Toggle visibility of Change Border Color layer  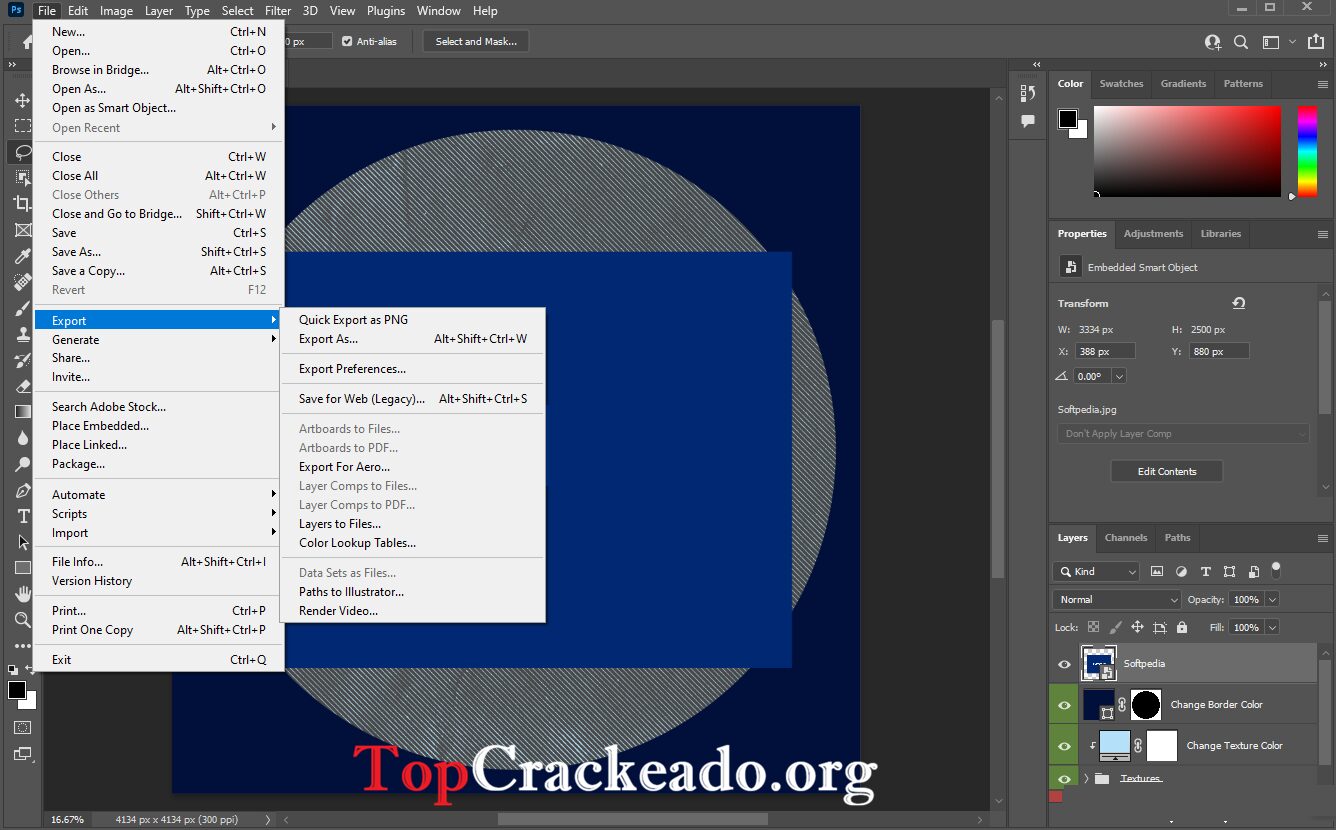(x=1063, y=705)
